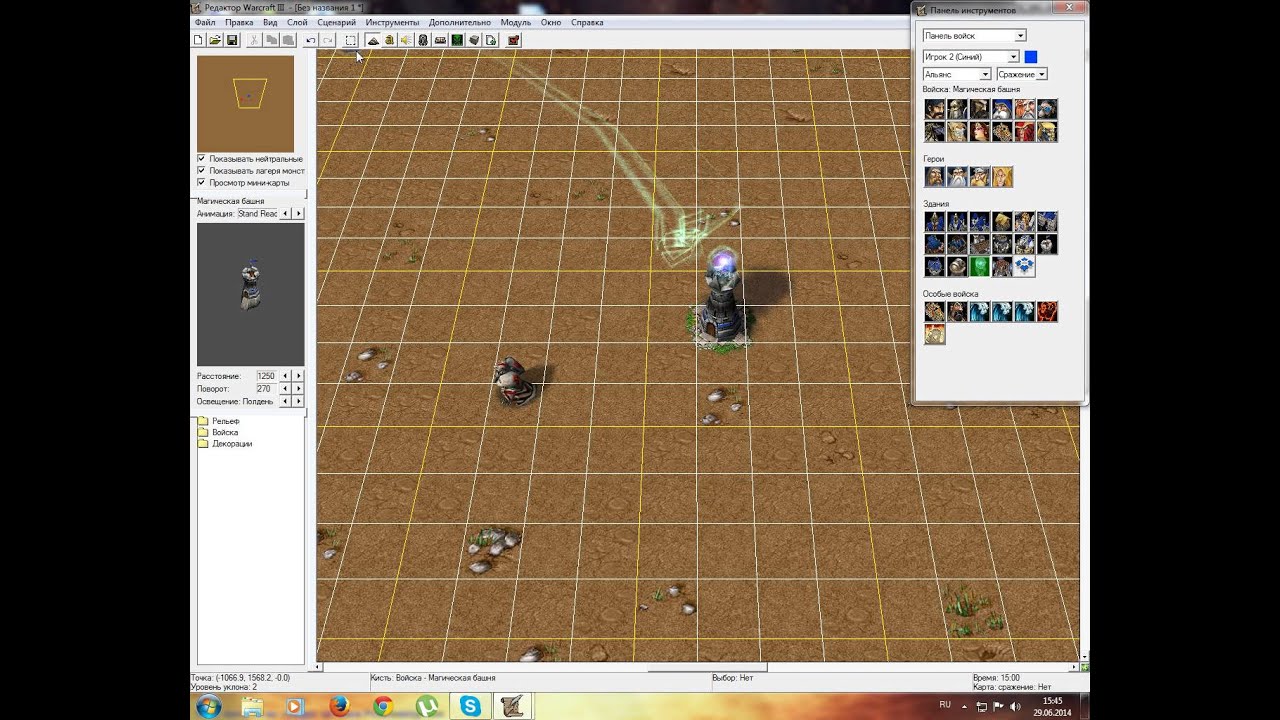Open the Windows Start button

pos(209,706)
